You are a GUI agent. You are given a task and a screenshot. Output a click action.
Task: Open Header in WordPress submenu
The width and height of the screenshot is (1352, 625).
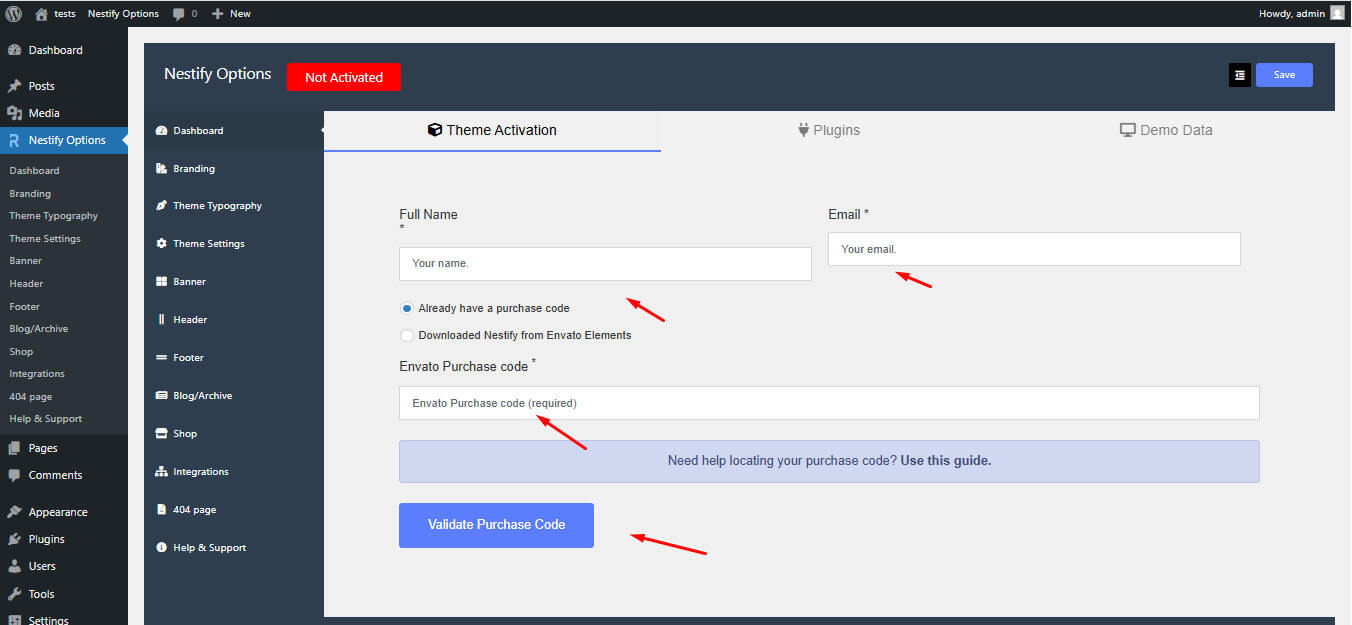coord(26,284)
